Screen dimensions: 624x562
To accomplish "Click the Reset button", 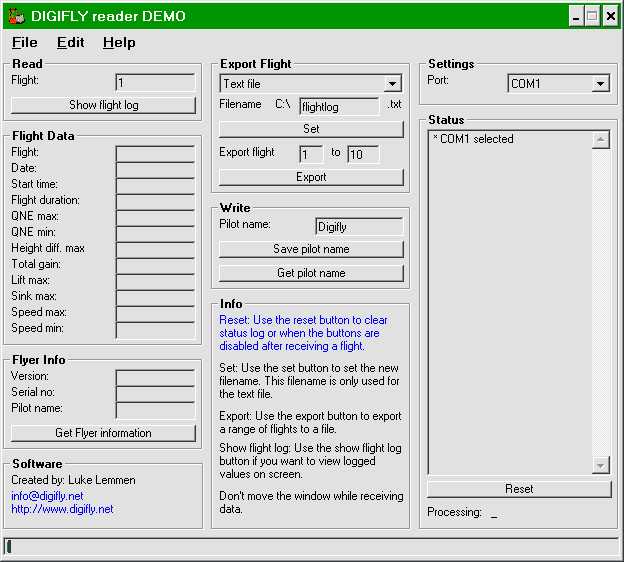I will coord(519,489).
